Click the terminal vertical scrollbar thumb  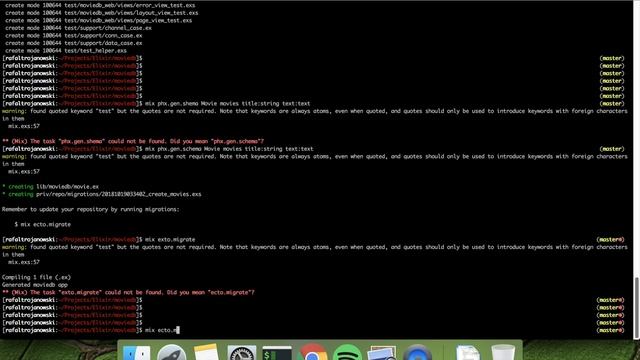click(x=636, y=308)
